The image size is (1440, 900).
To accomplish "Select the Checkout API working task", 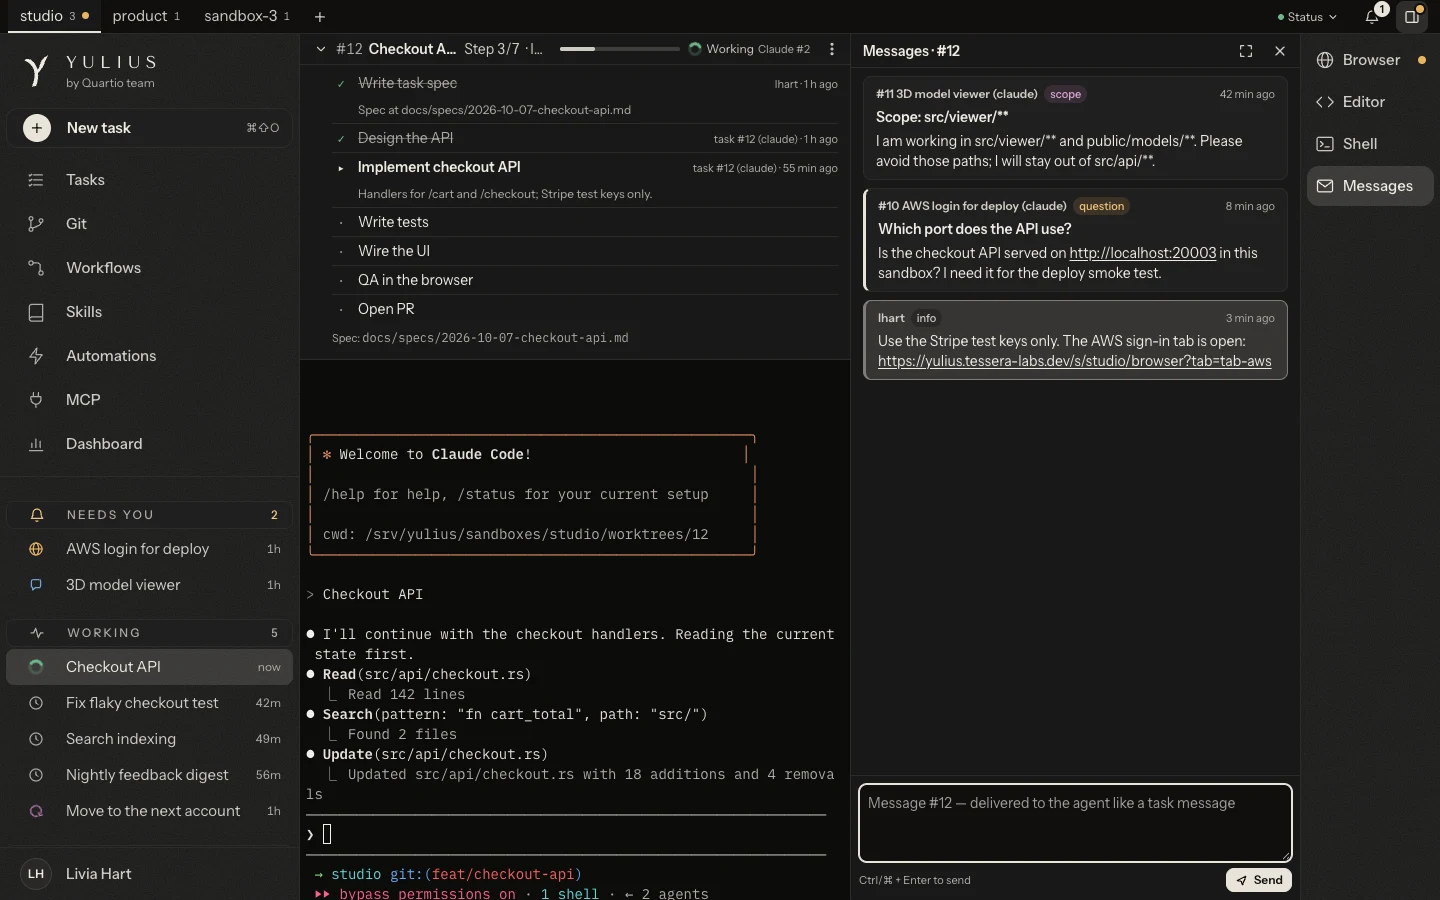I will 150,667.
